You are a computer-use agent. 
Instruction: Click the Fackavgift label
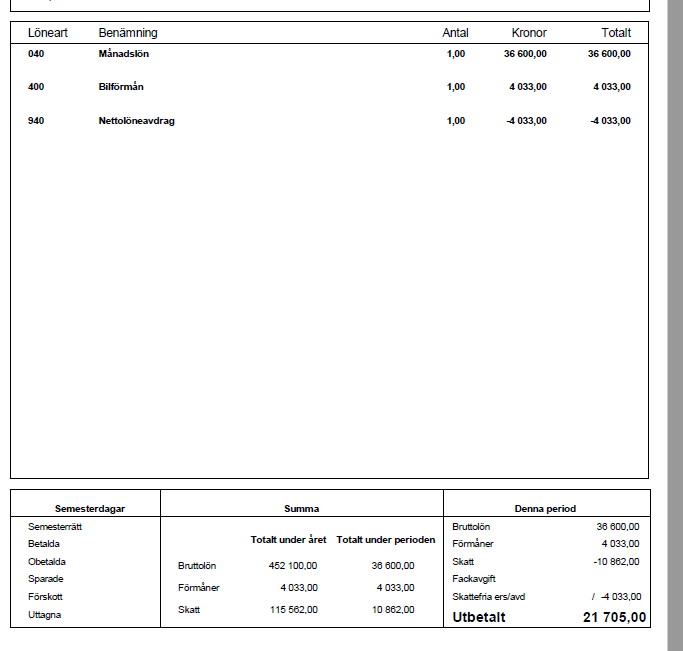[474, 579]
